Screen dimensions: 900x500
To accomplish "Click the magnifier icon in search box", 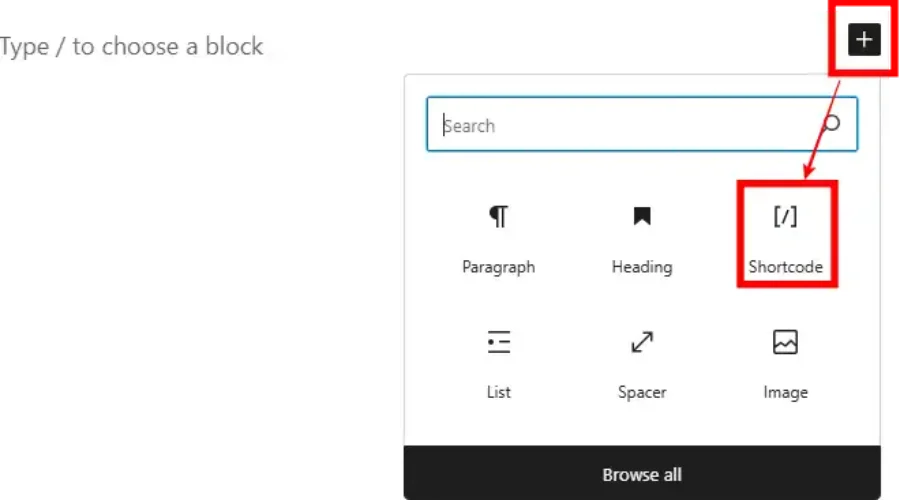I will pyautogui.click(x=831, y=124).
